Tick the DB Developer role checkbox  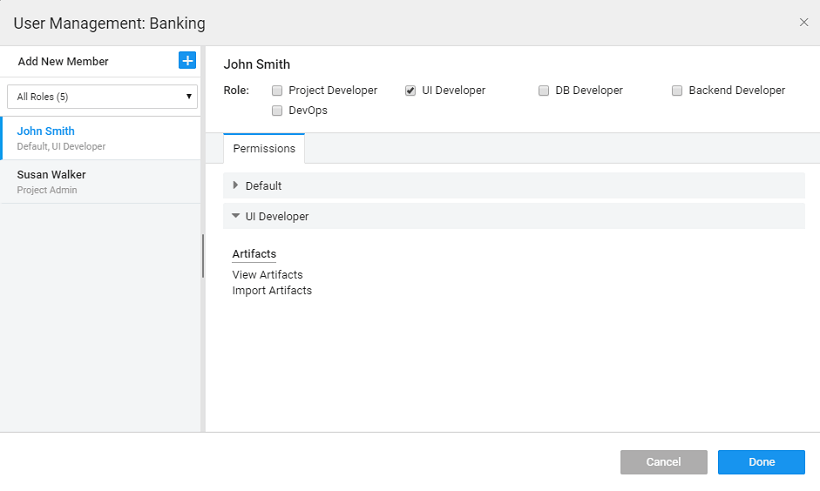pyautogui.click(x=544, y=90)
